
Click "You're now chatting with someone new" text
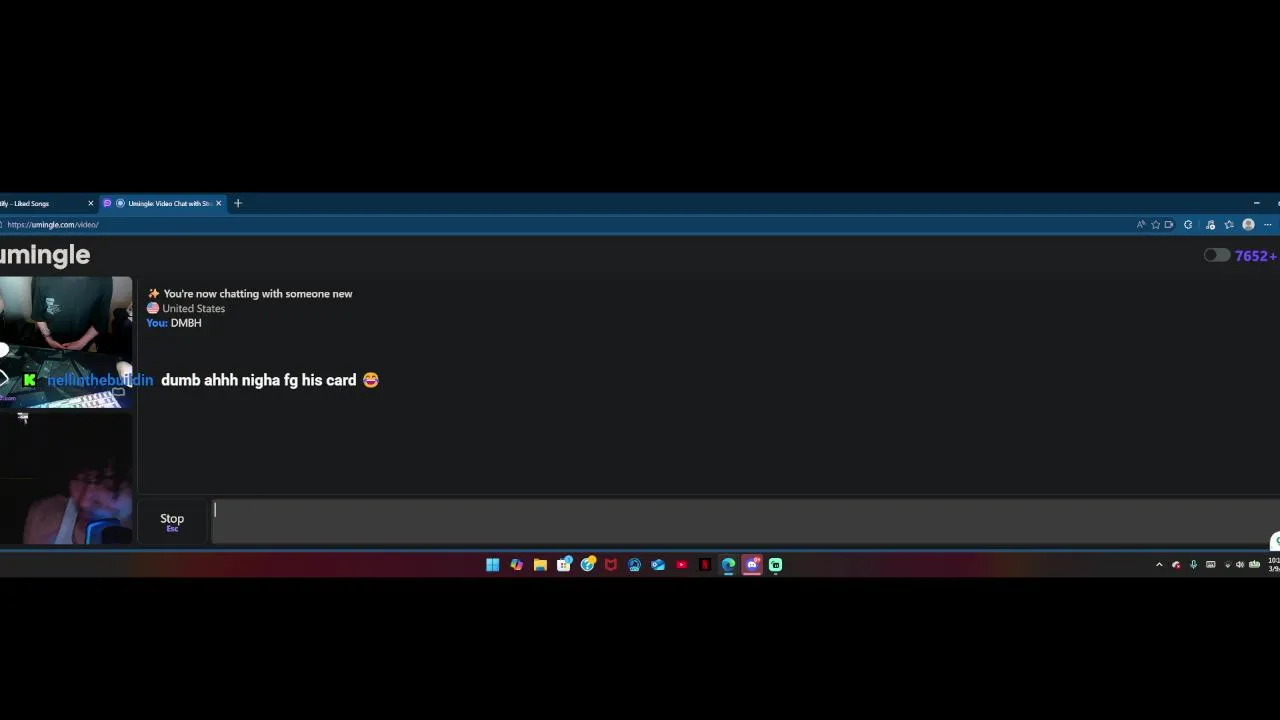click(258, 294)
